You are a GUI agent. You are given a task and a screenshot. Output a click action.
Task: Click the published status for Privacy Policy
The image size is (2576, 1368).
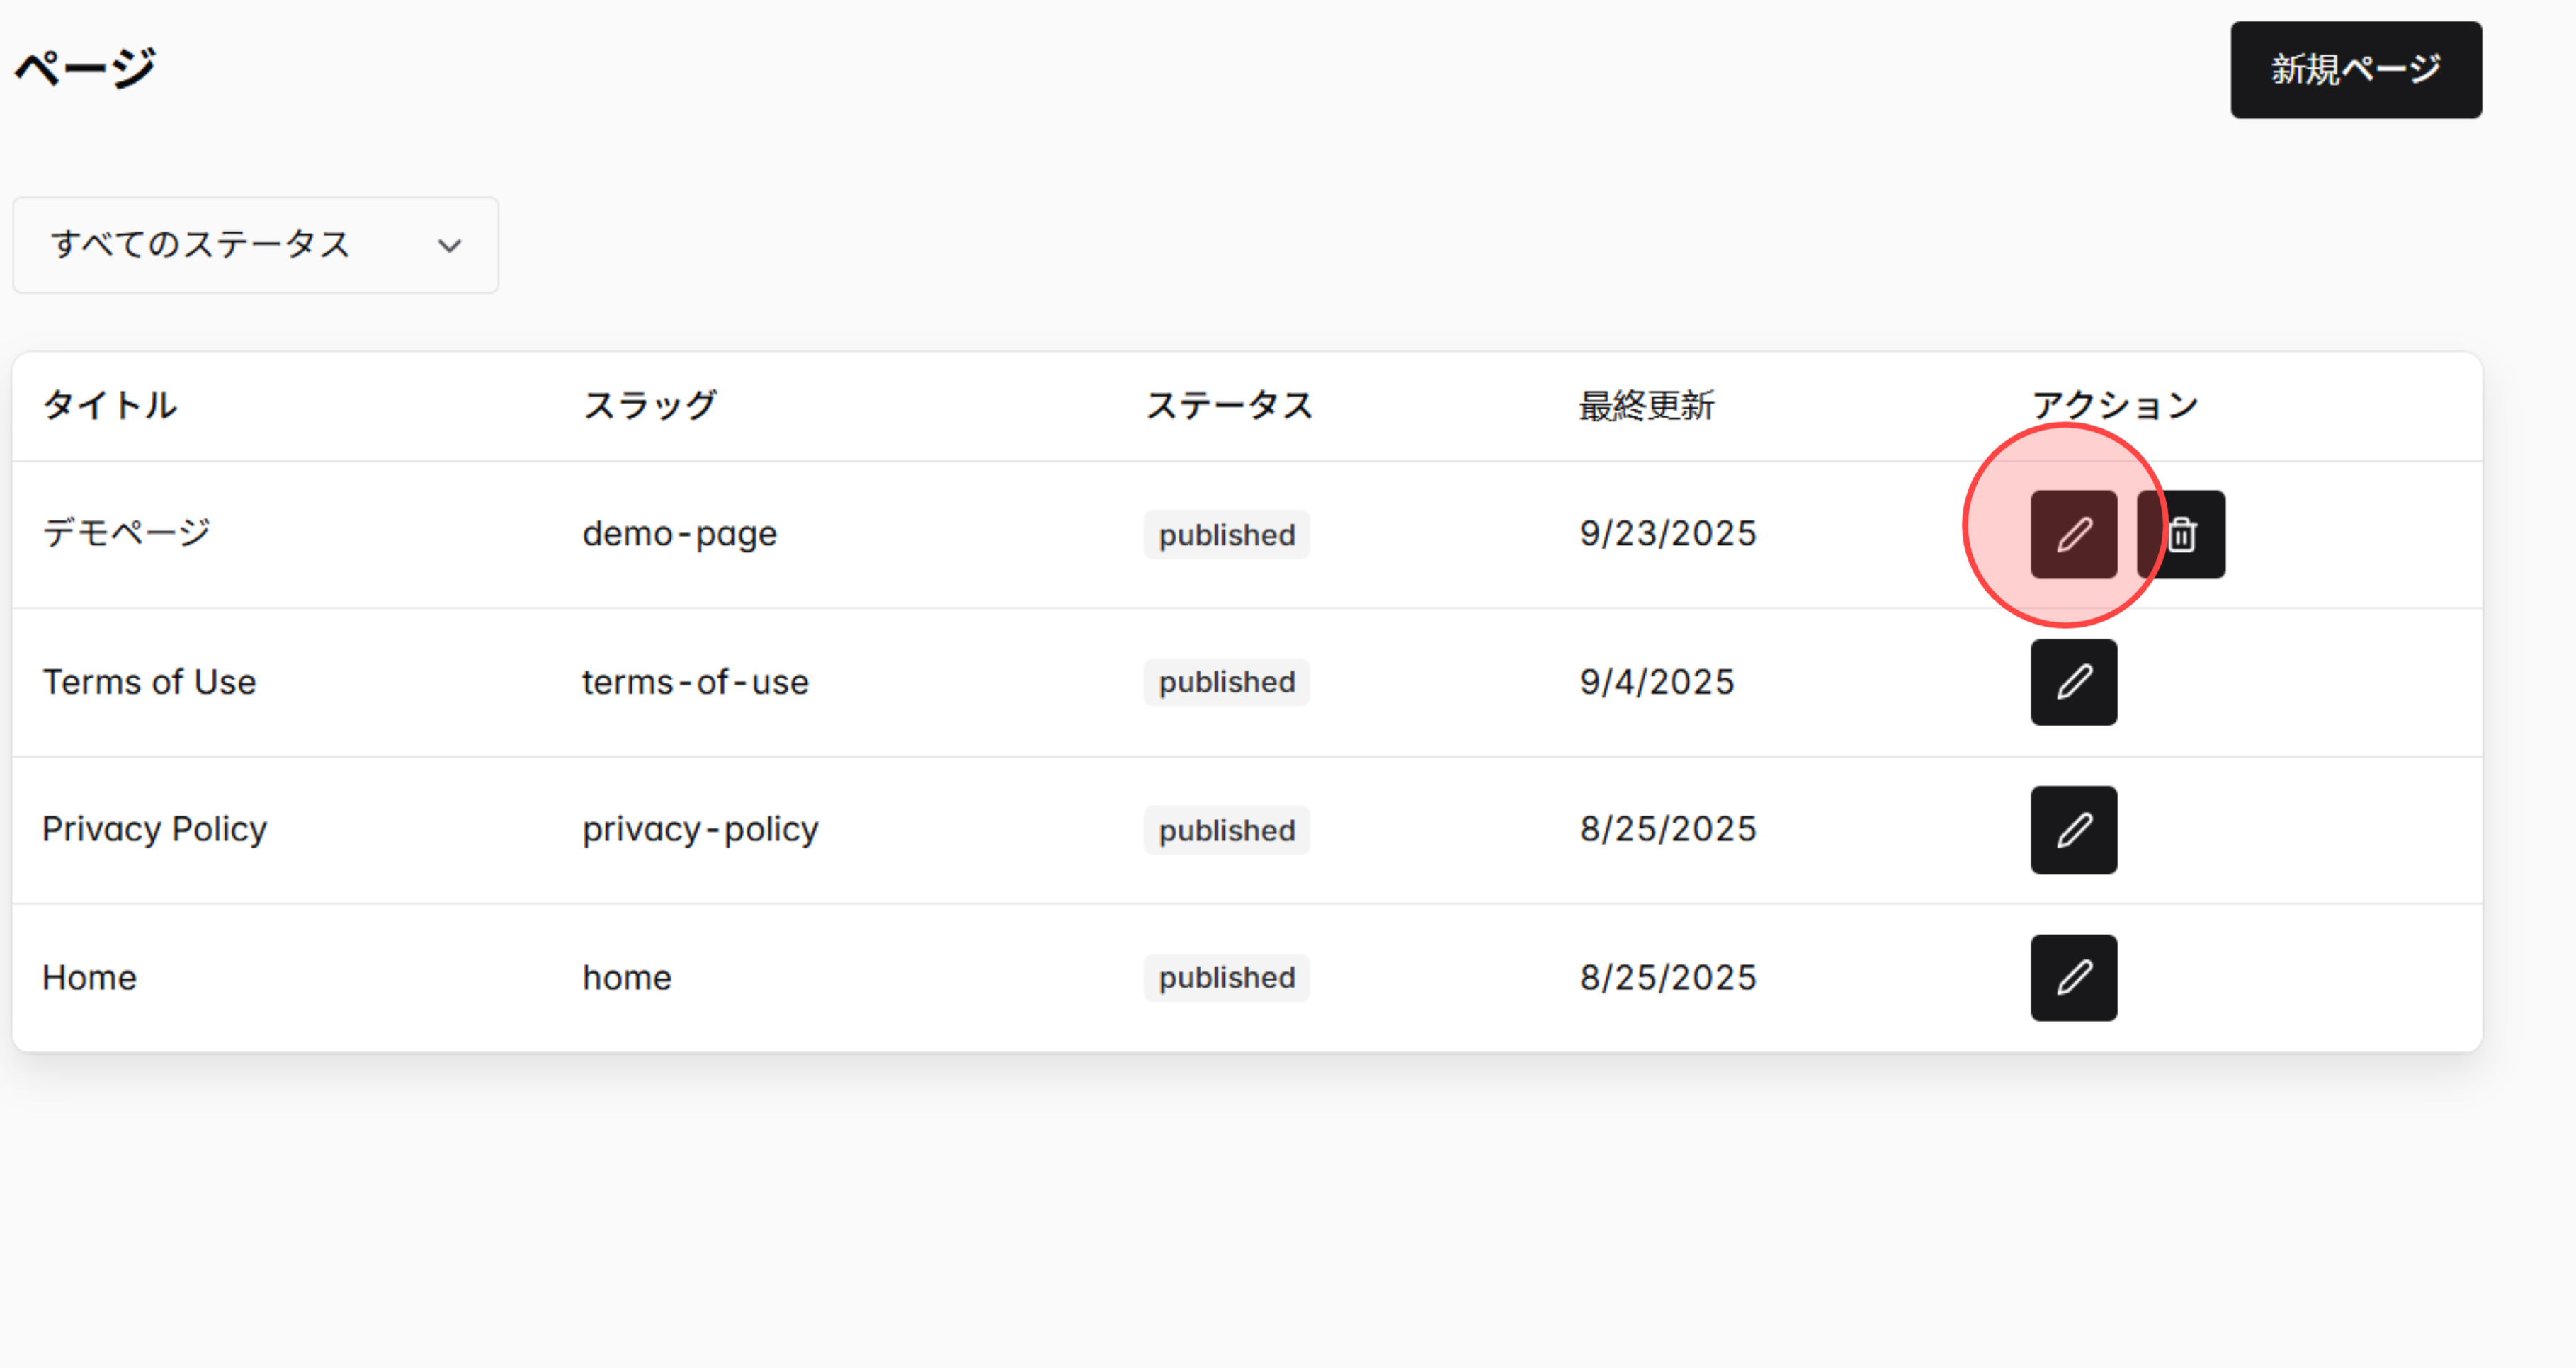coord(1226,829)
